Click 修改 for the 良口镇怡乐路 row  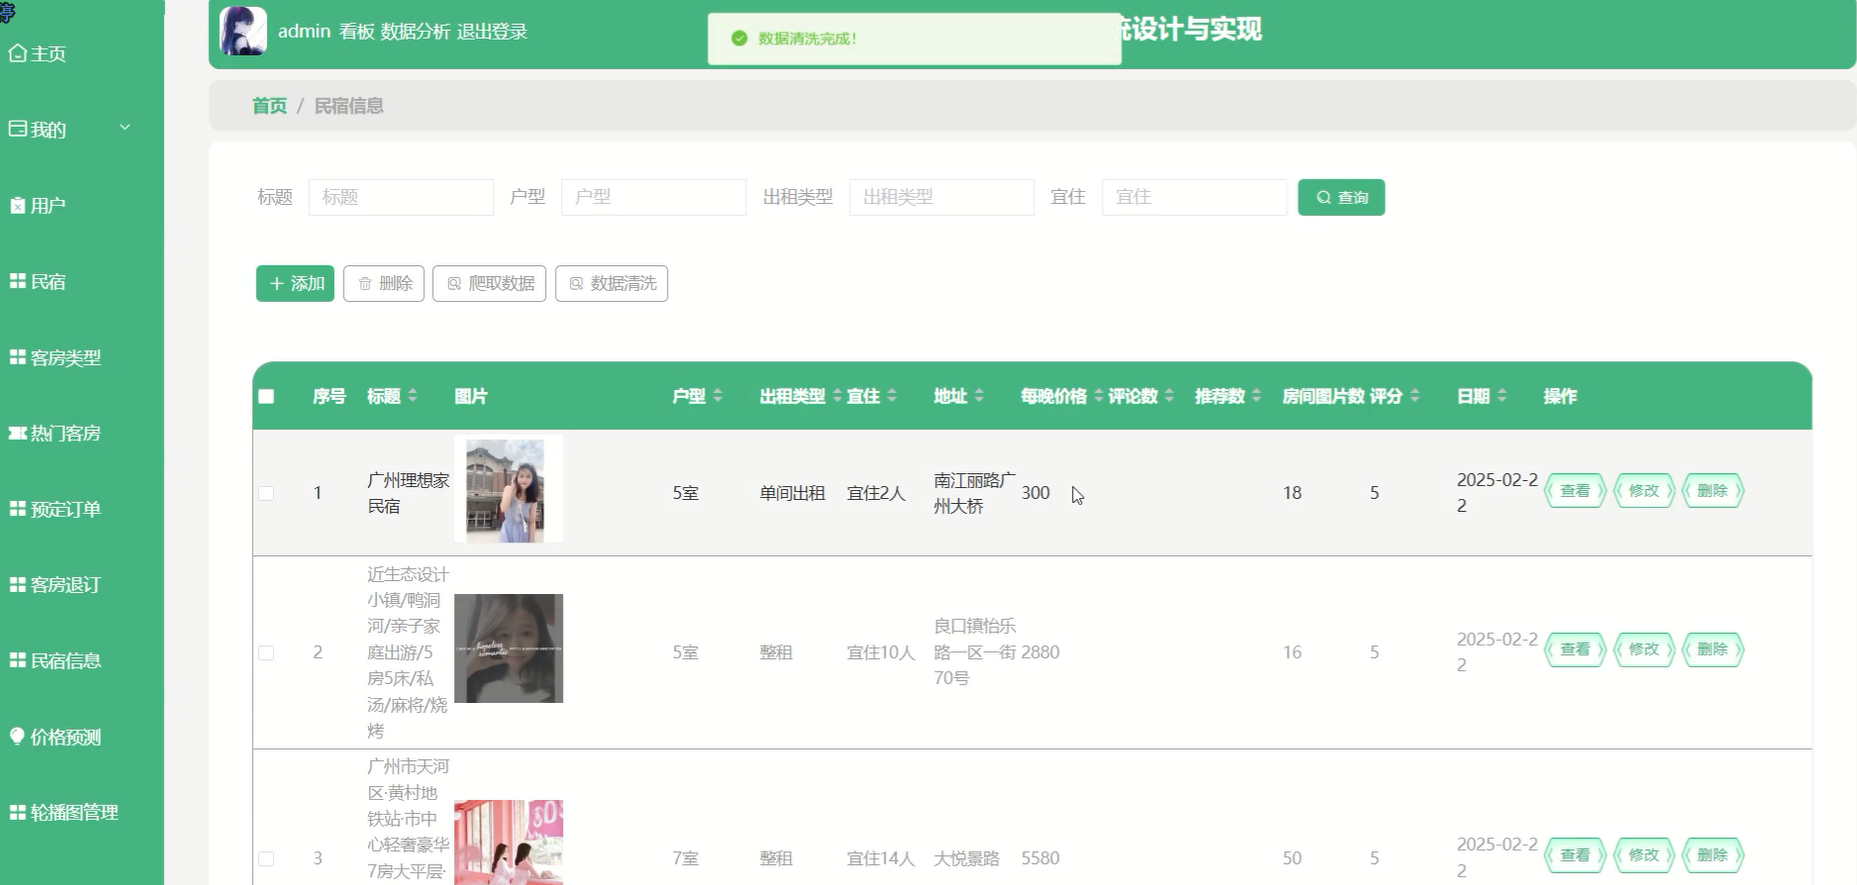1644,649
